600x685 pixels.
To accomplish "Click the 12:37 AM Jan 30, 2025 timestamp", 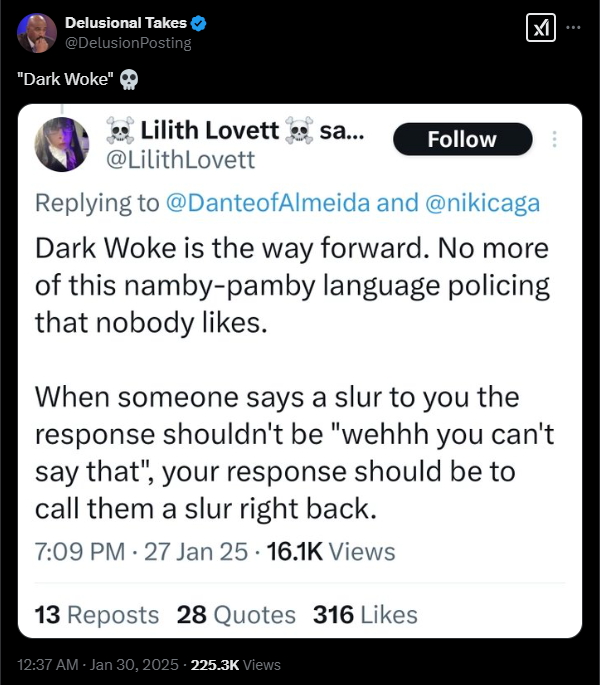I will pos(99,664).
